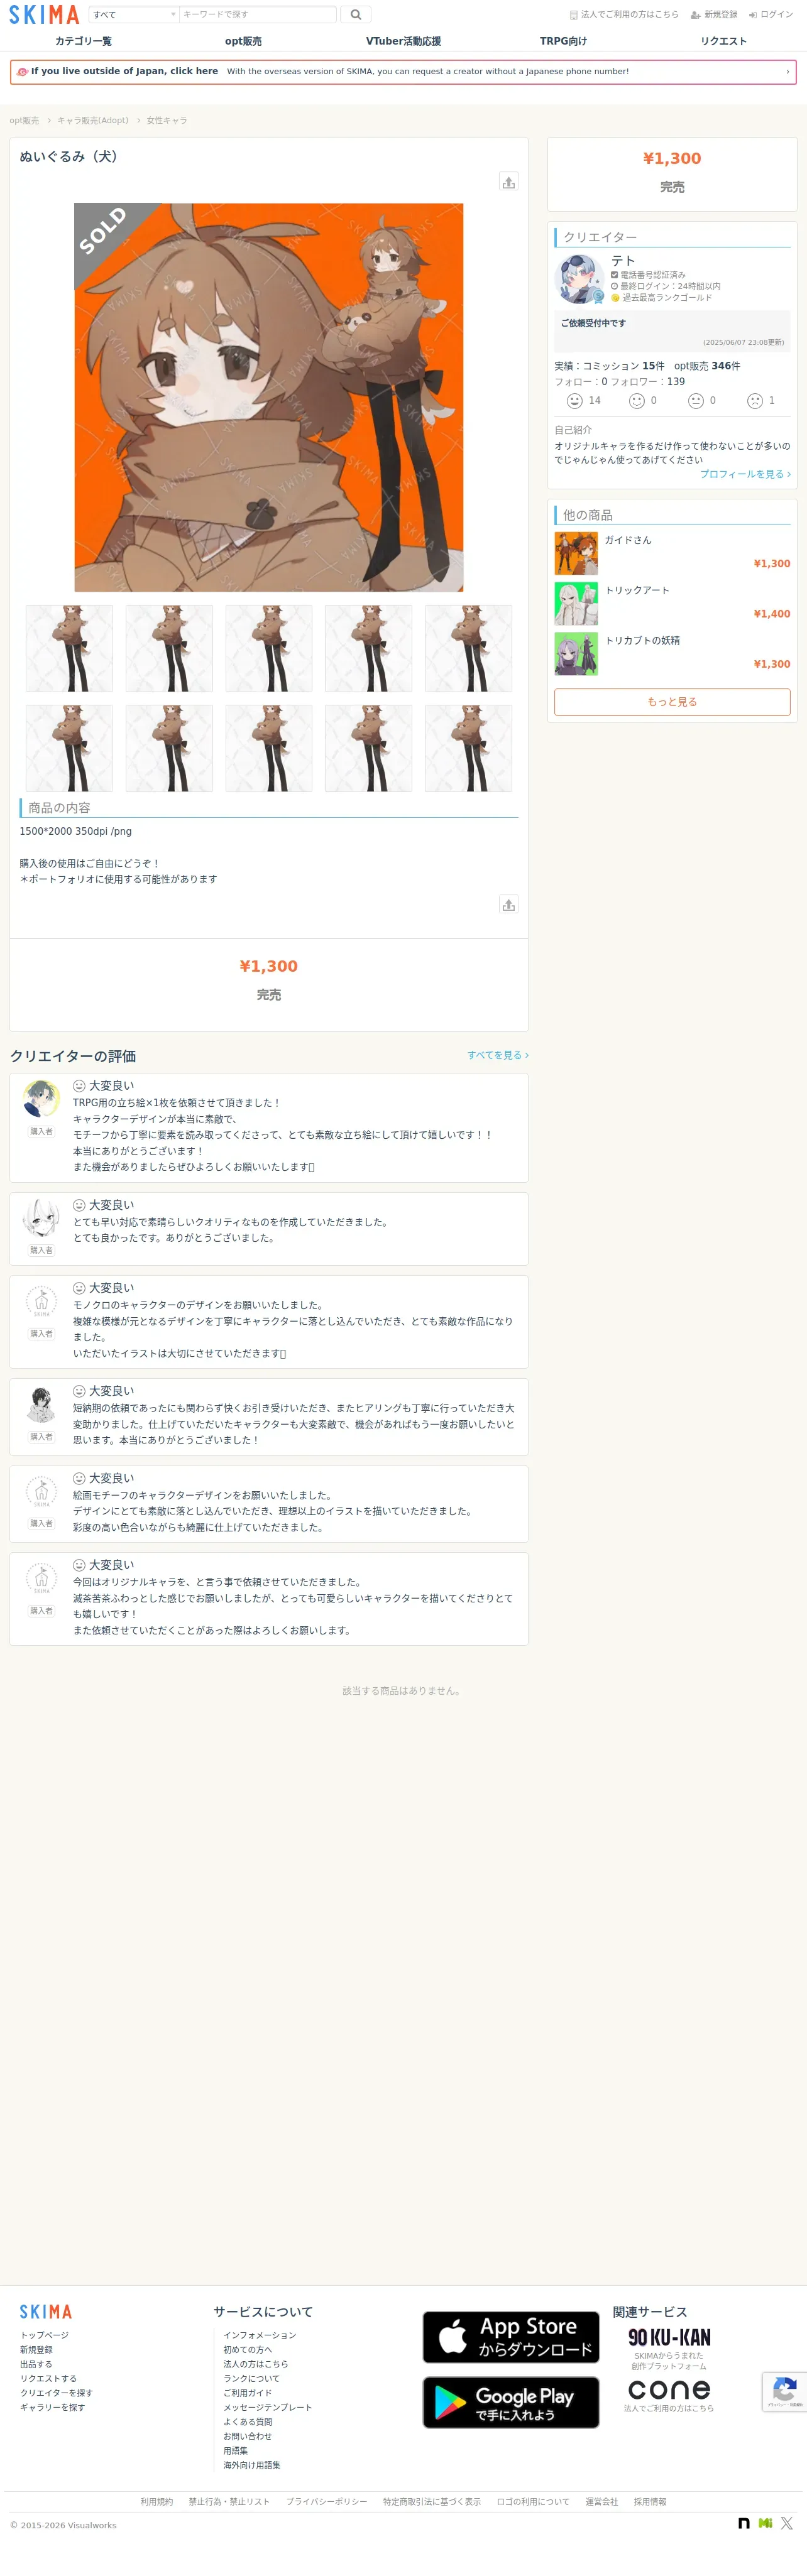Open the main SOLD product image
807x2576 pixels.
click(x=268, y=397)
